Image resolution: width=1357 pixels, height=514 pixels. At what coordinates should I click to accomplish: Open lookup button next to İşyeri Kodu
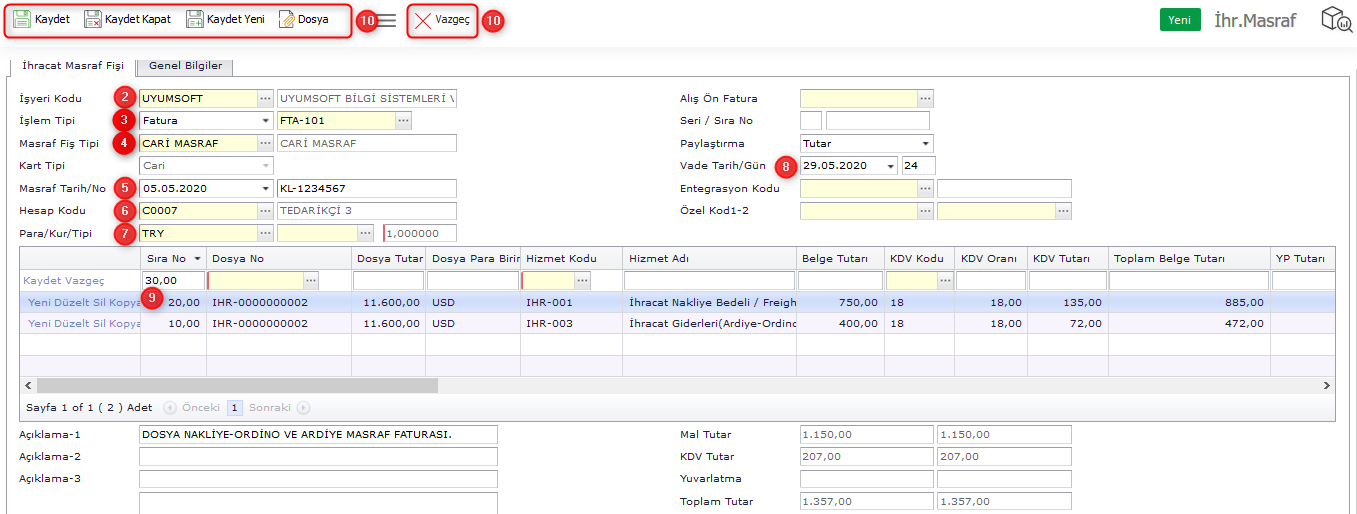coord(265,99)
